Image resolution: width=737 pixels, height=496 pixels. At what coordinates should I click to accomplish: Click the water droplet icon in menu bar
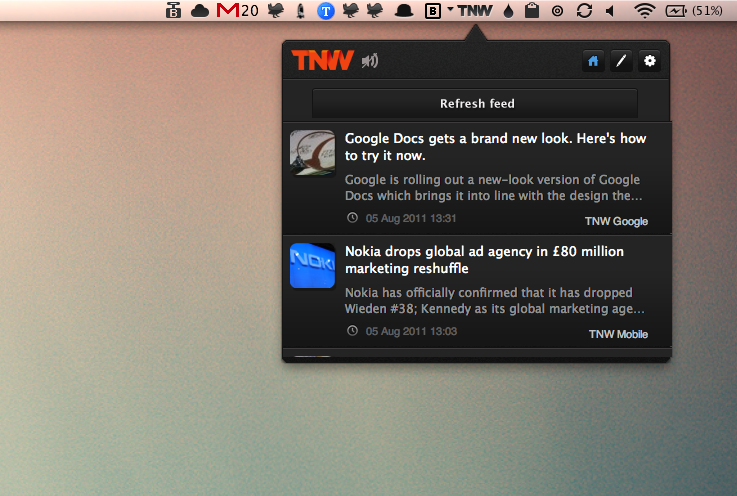pyautogui.click(x=508, y=11)
